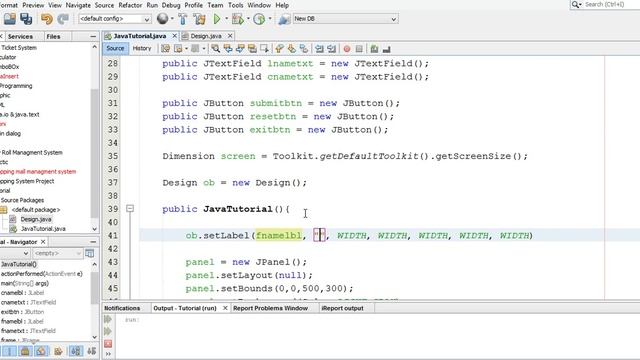Click the Shift Line Left icon
The width and height of the screenshot is (640, 360).
[x=319, y=49]
